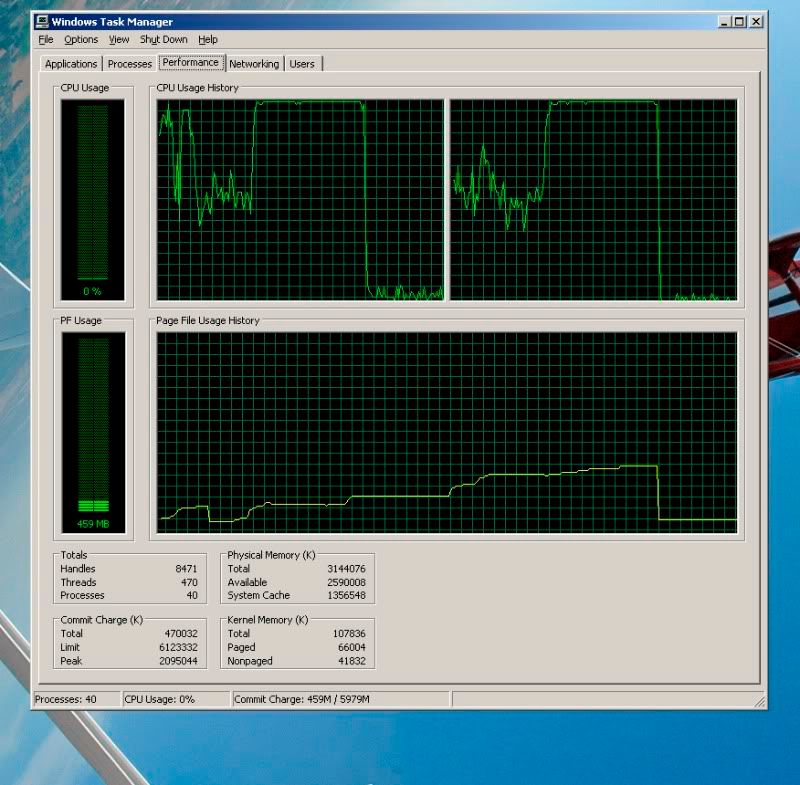Click the Task Manager title bar icon
Screen dimensions: 800x785
pyautogui.click(x=42, y=21)
